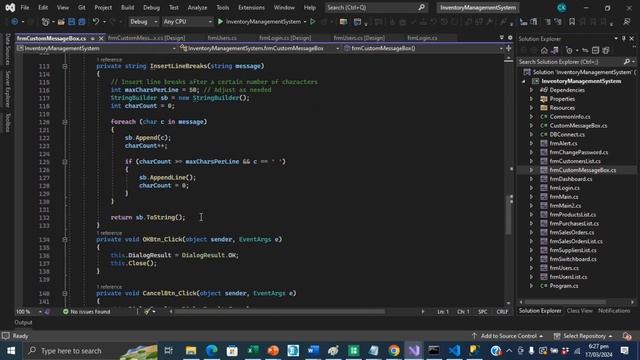640x360 pixels.
Task: Open Google Chrome from the taskbar
Action: click(394, 351)
